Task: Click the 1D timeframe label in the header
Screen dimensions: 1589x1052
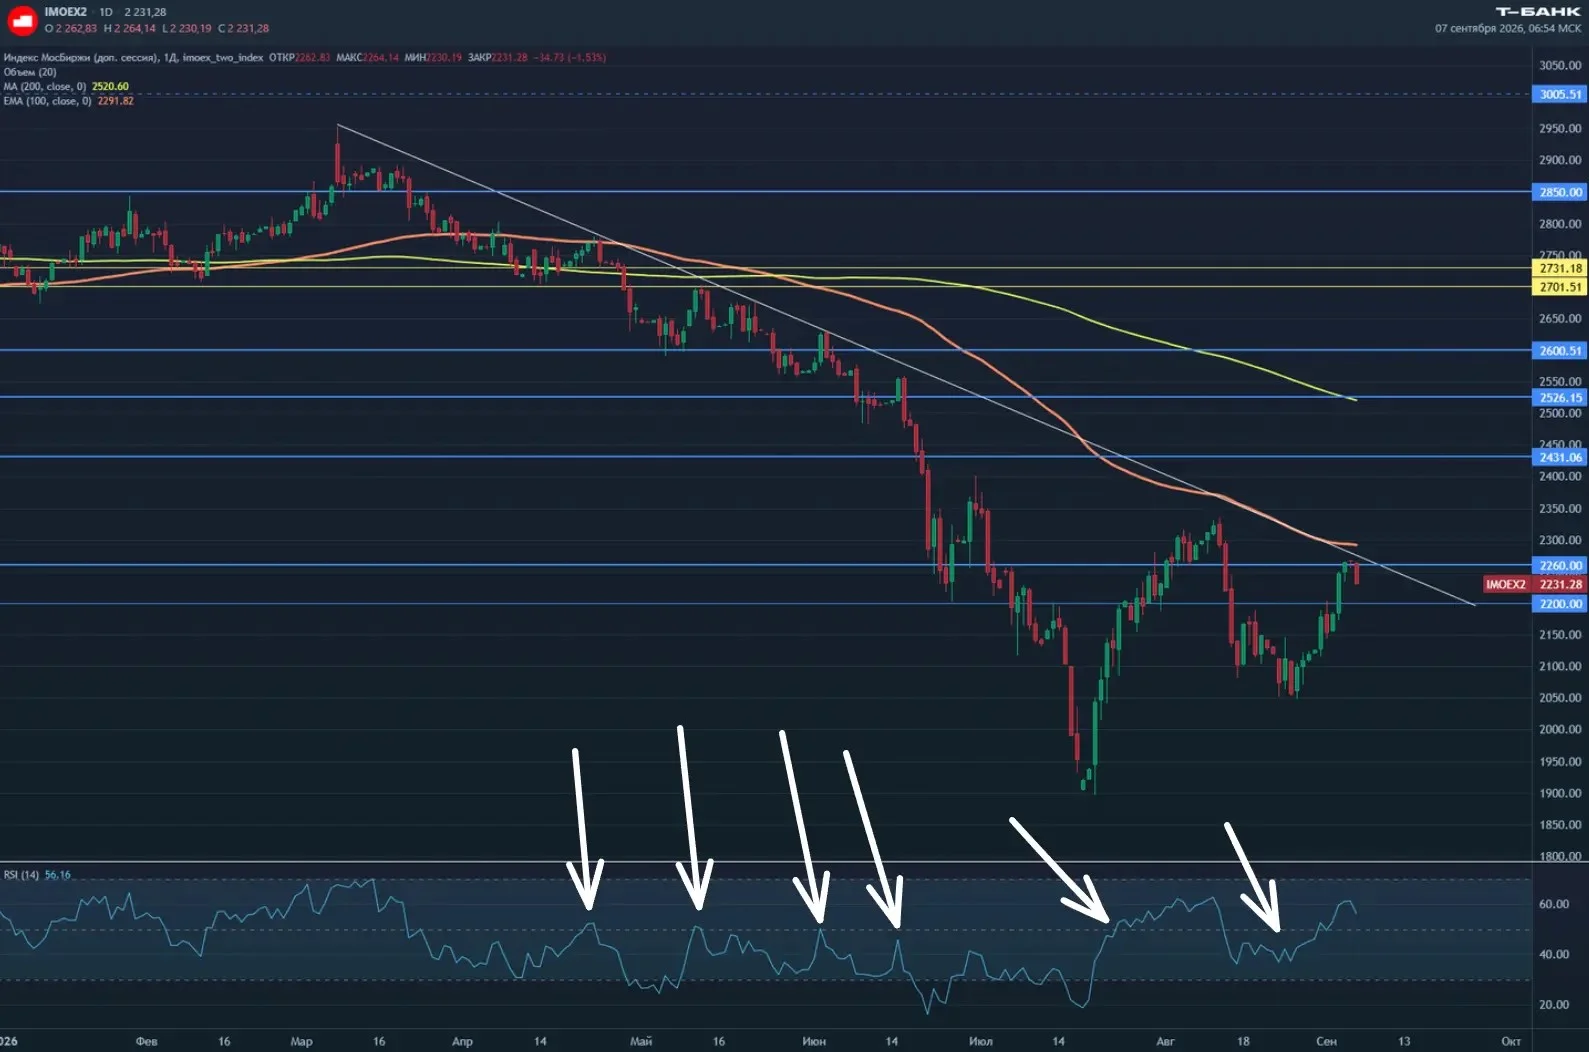Action: [106, 12]
